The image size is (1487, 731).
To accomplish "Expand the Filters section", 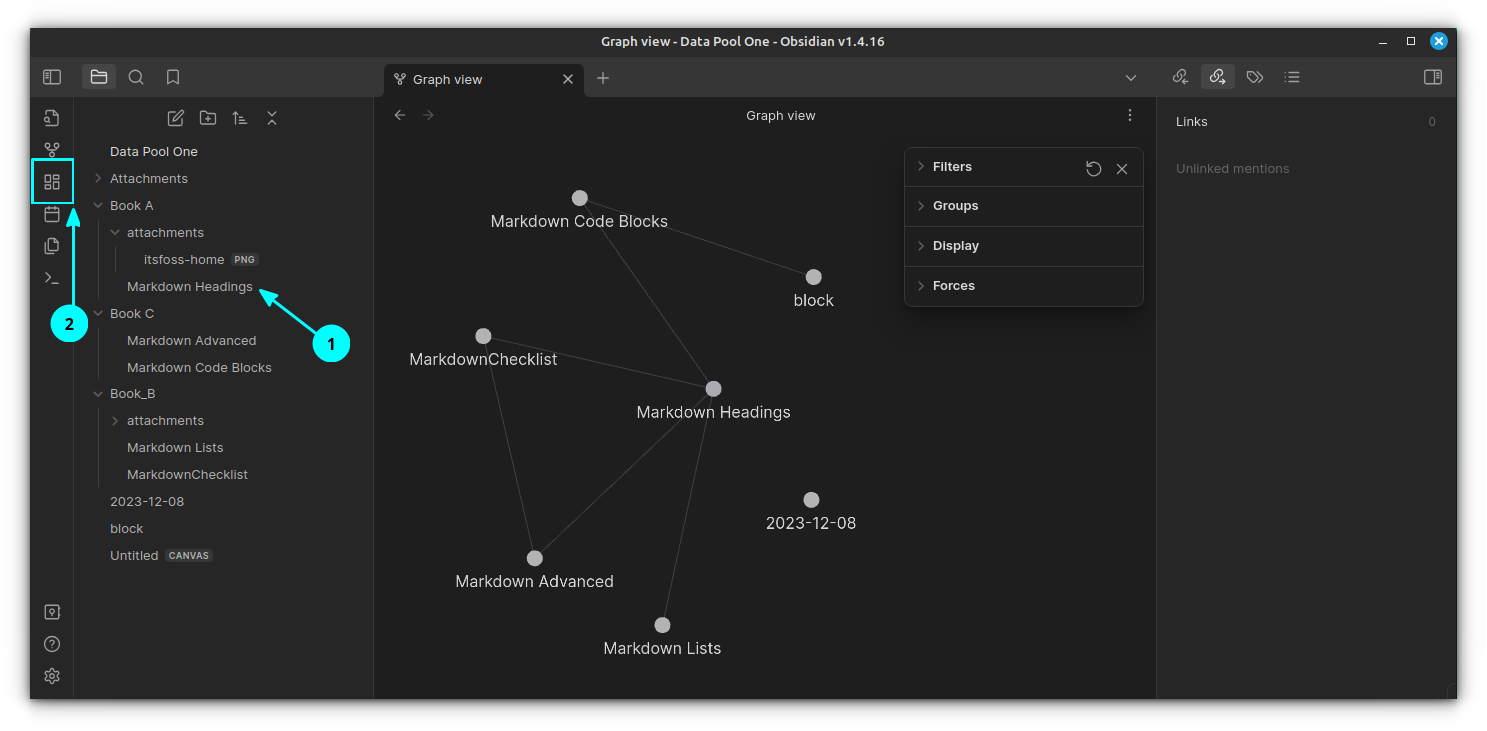I will 952,167.
